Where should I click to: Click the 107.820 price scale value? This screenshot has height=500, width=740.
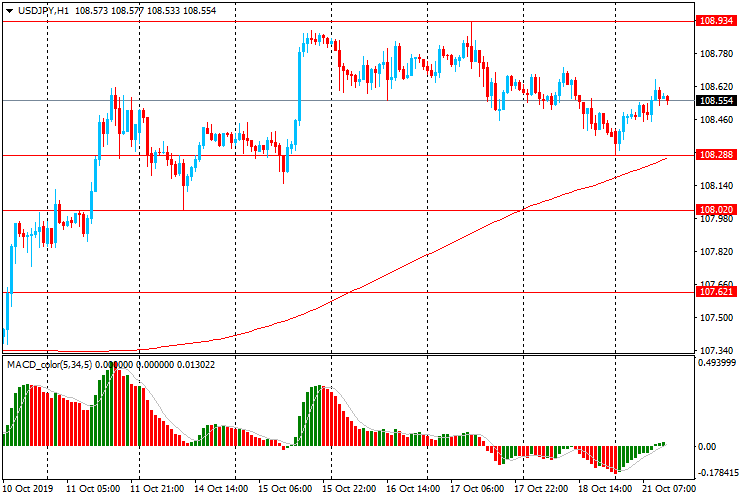click(x=716, y=252)
